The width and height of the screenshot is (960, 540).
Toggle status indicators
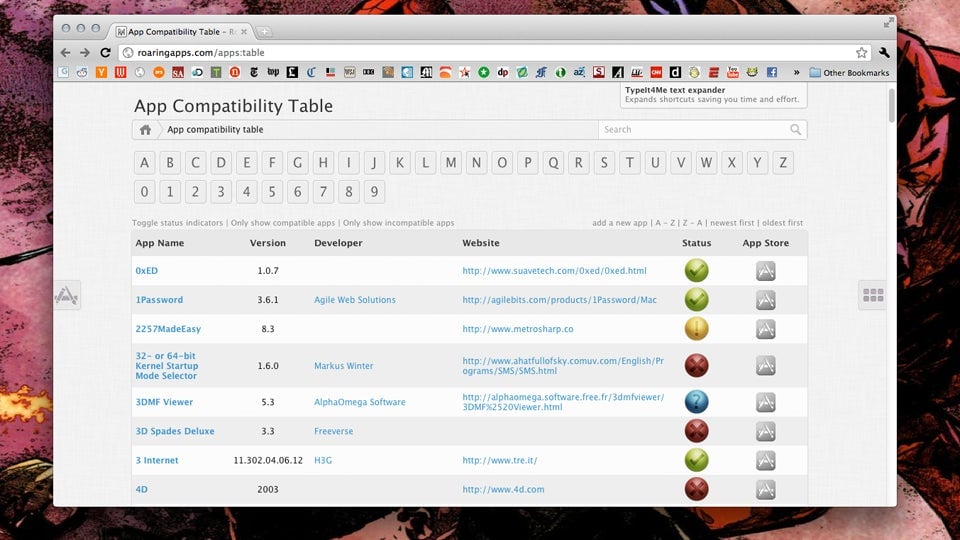click(x=178, y=223)
